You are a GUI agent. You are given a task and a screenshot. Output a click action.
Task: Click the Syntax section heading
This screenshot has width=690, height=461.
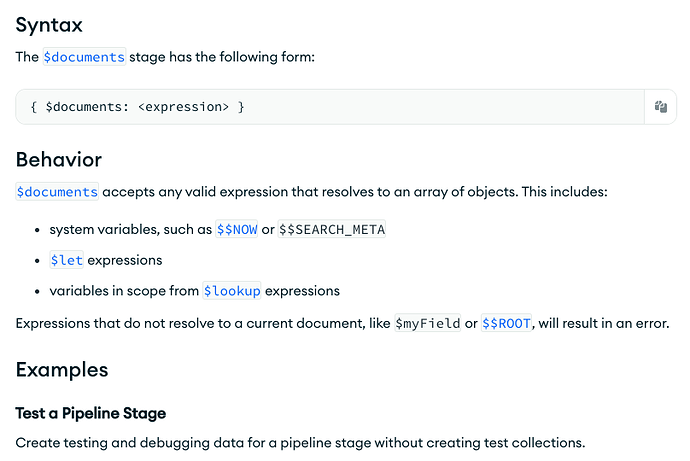[49, 25]
